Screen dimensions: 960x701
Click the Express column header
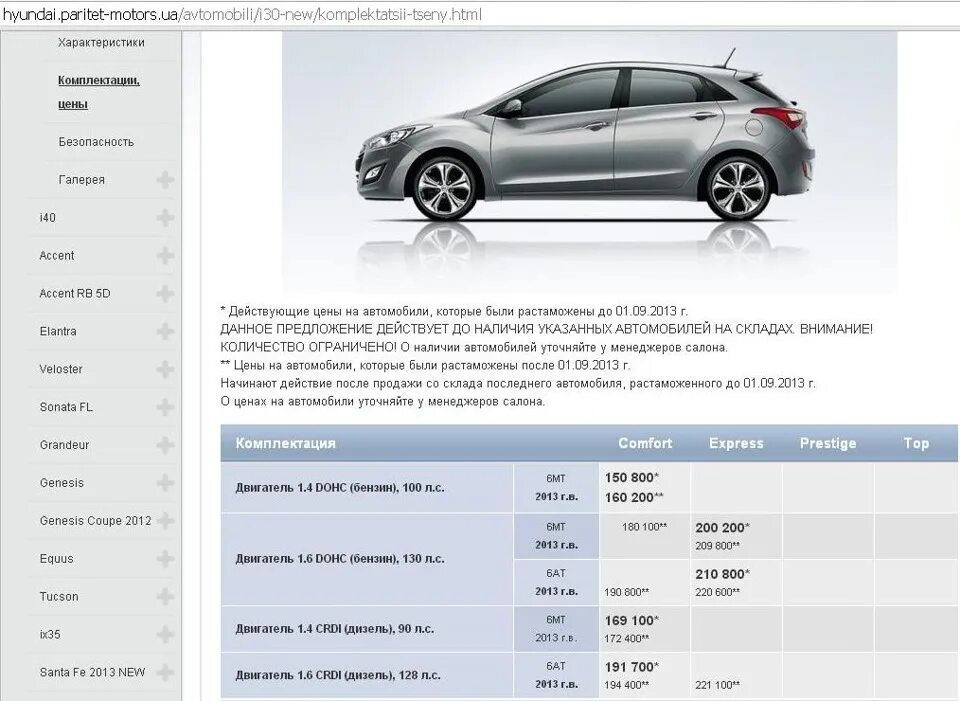click(x=736, y=443)
